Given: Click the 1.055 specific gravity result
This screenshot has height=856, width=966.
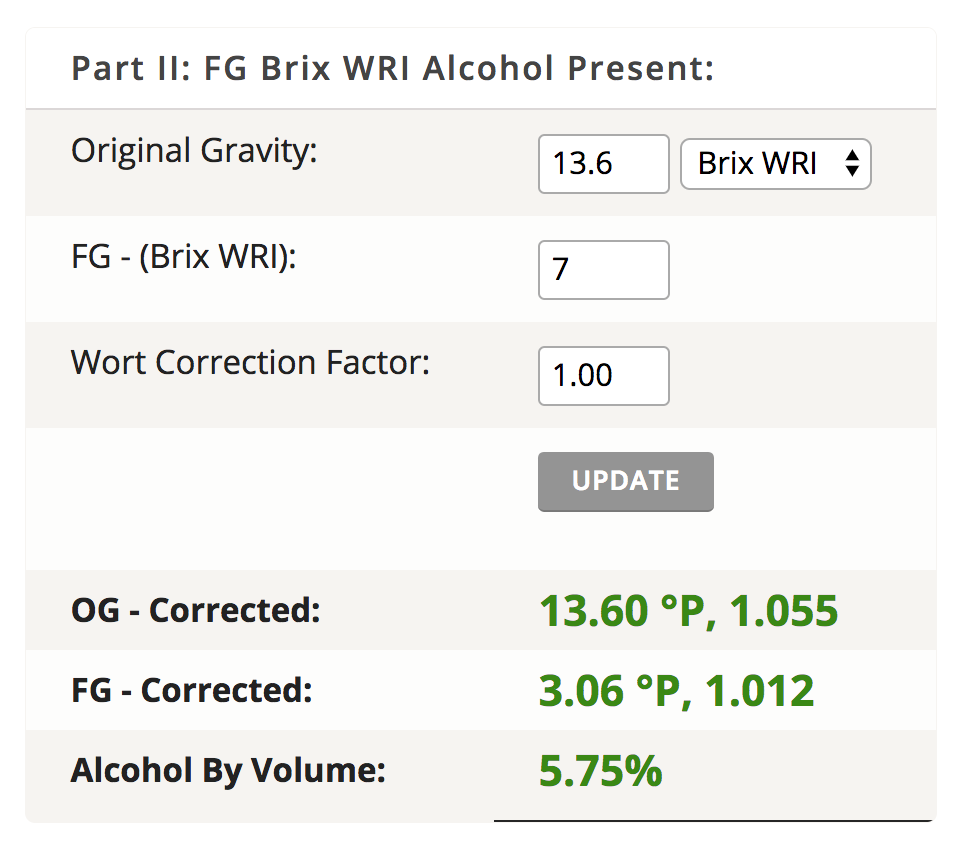Looking at the screenshot, I should pyautogui.click(x=783, y=610).
